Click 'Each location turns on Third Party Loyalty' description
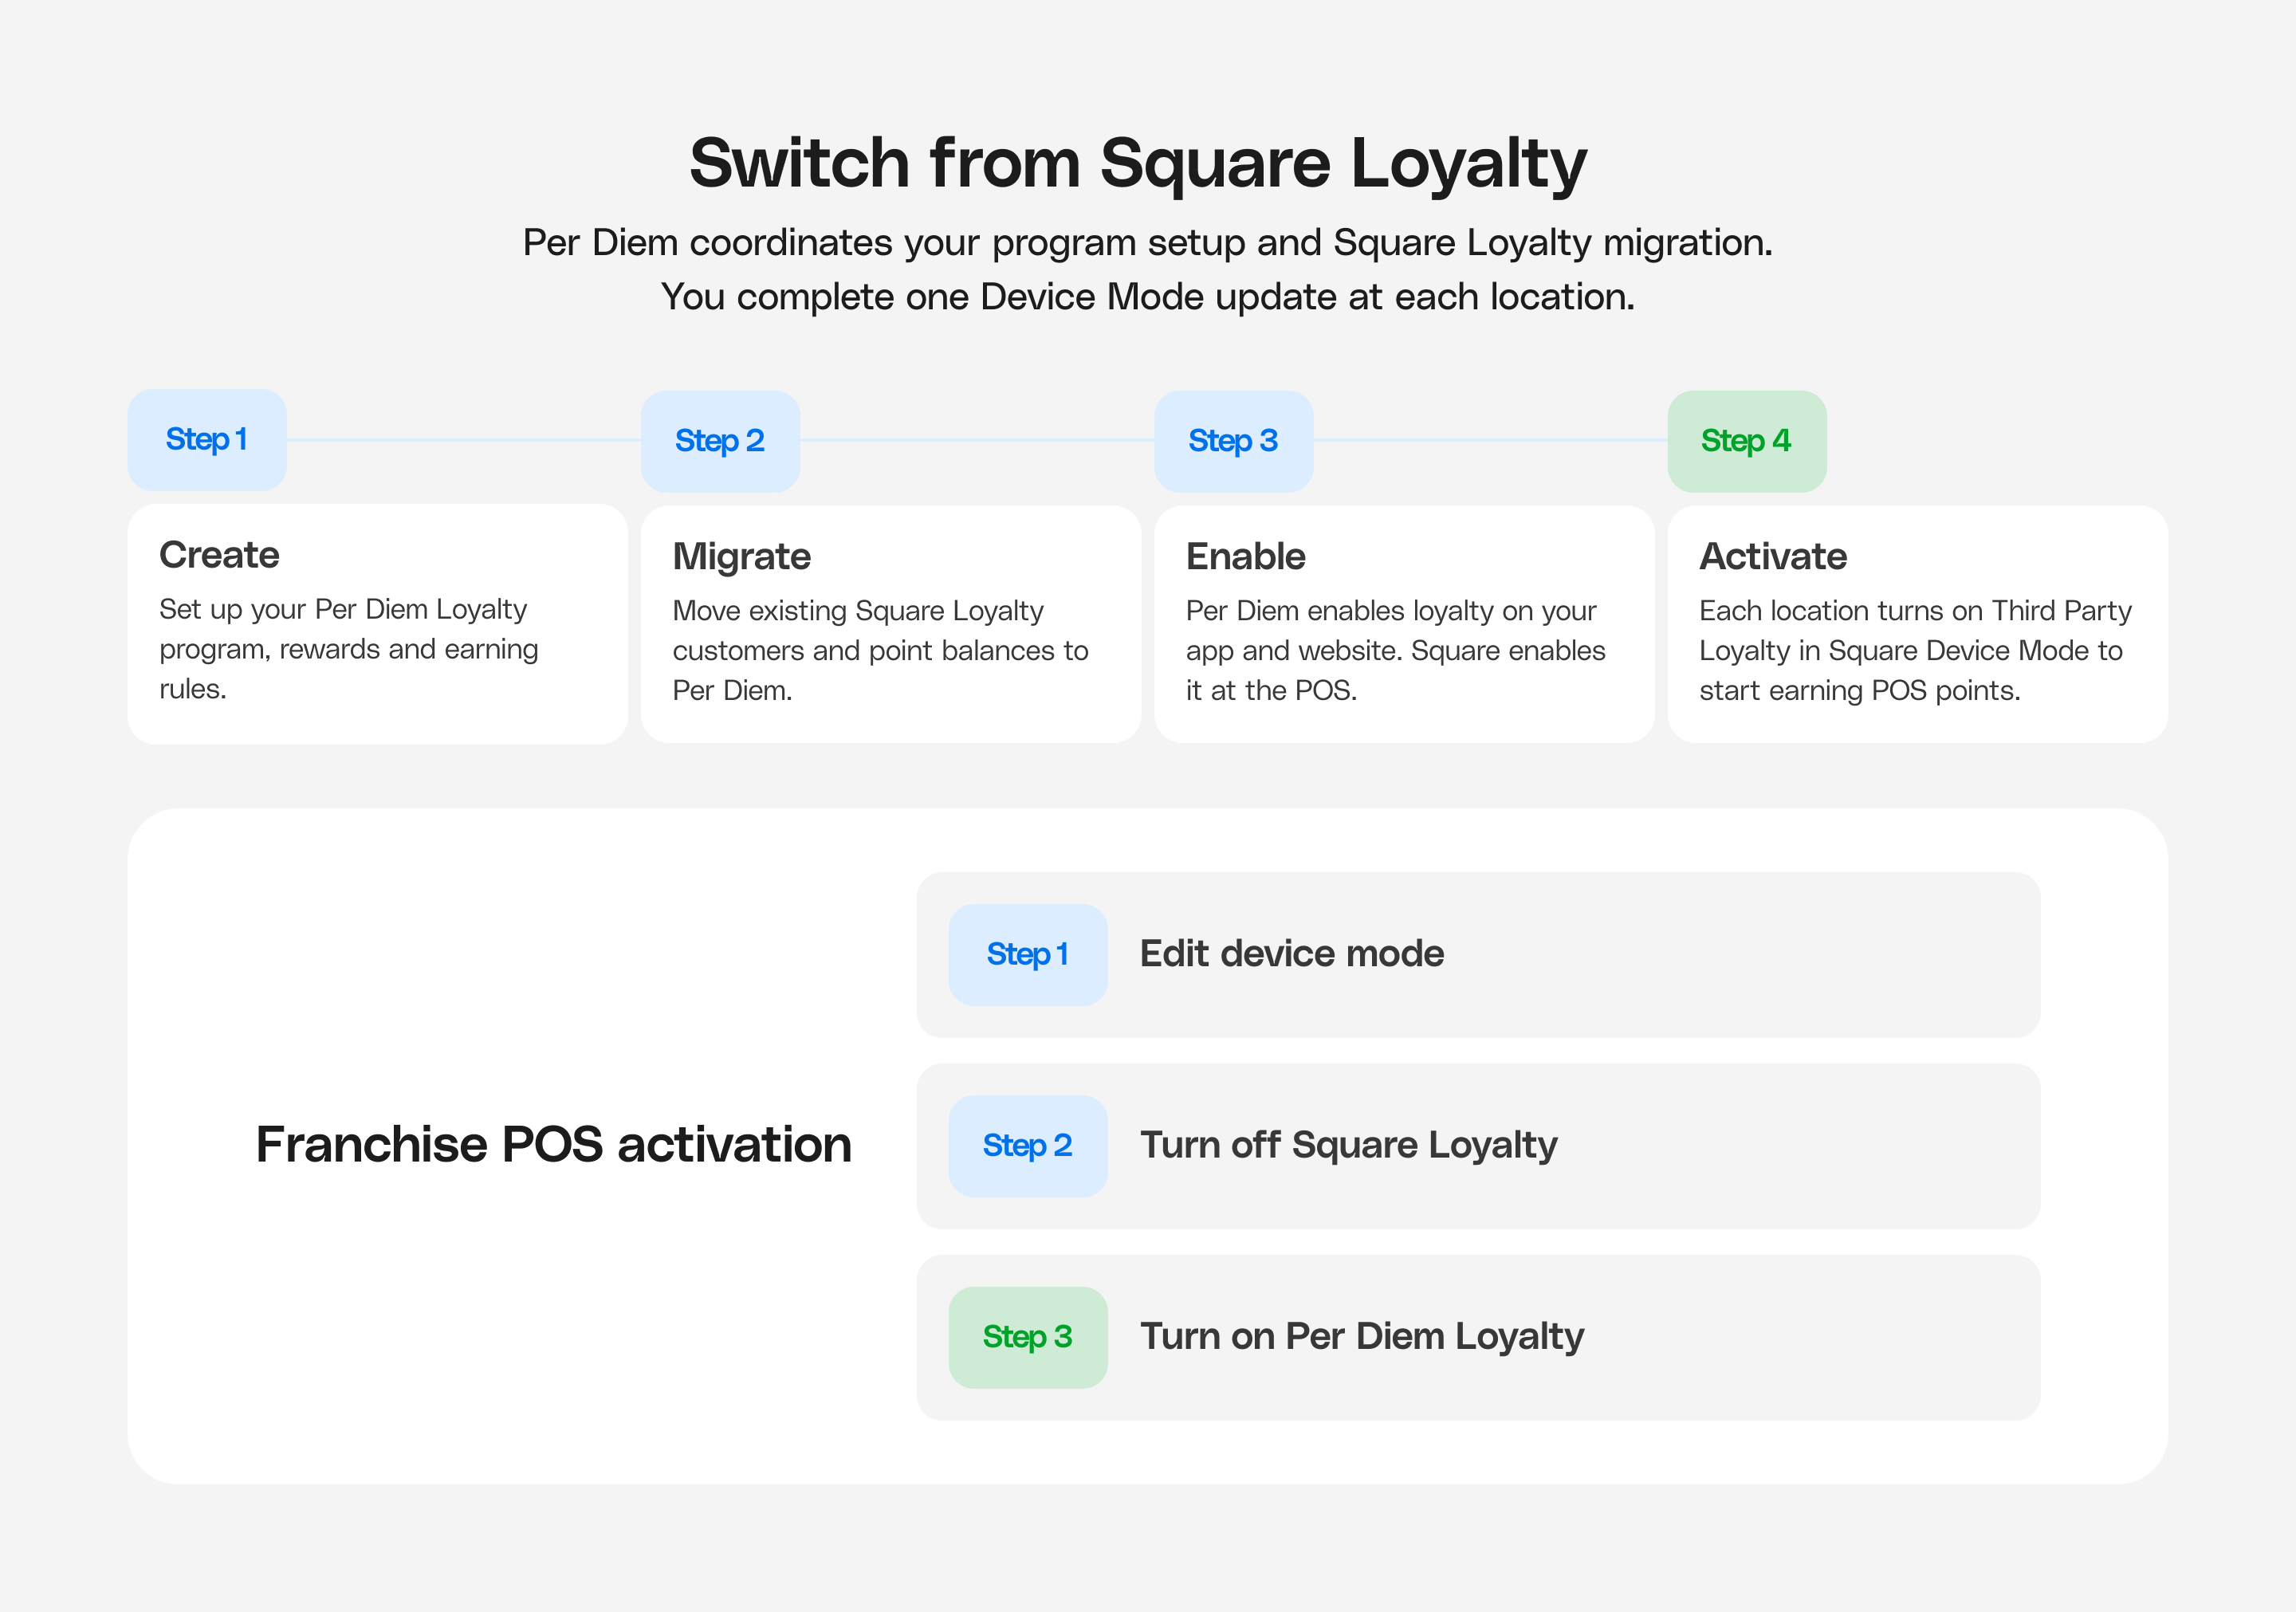Viewport: 2296px width, 1612px height. pos(1915,651)
